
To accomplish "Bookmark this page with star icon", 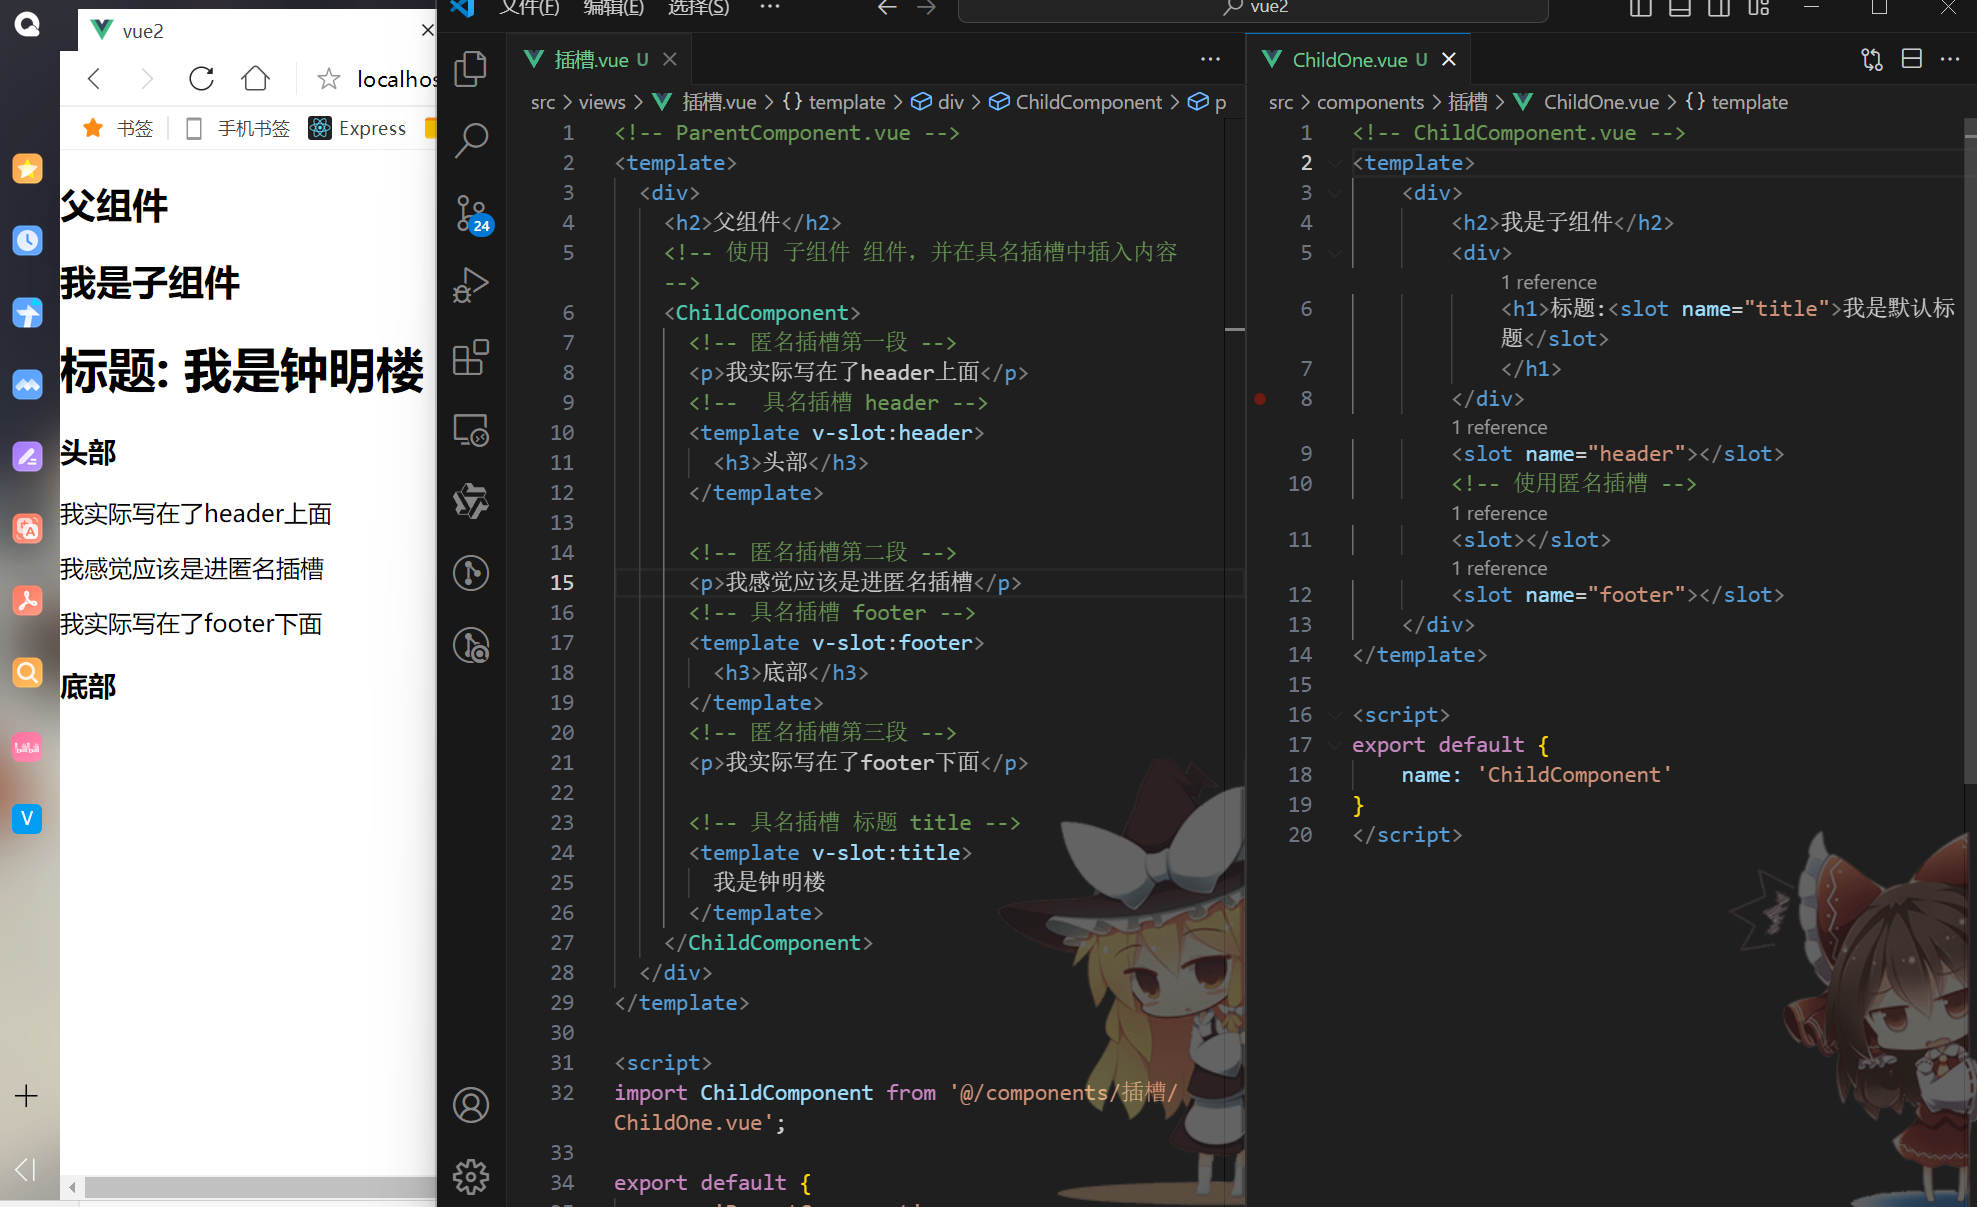I will click(x=328, y=78).
